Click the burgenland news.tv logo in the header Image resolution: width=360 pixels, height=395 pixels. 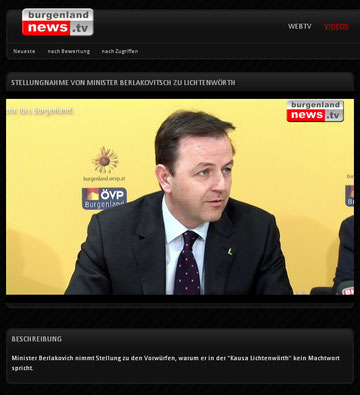[58, 22]
